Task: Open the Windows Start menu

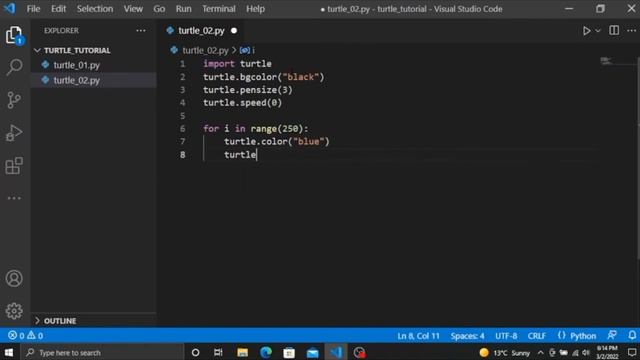Action: pos(9,352)
